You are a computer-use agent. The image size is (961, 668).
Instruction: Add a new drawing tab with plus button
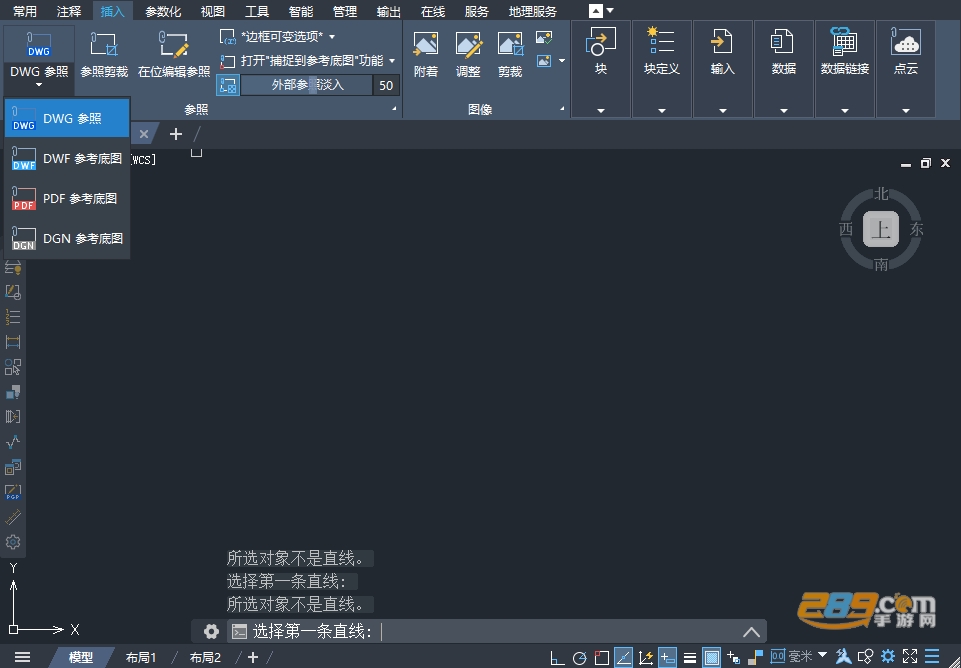(176, 134)
